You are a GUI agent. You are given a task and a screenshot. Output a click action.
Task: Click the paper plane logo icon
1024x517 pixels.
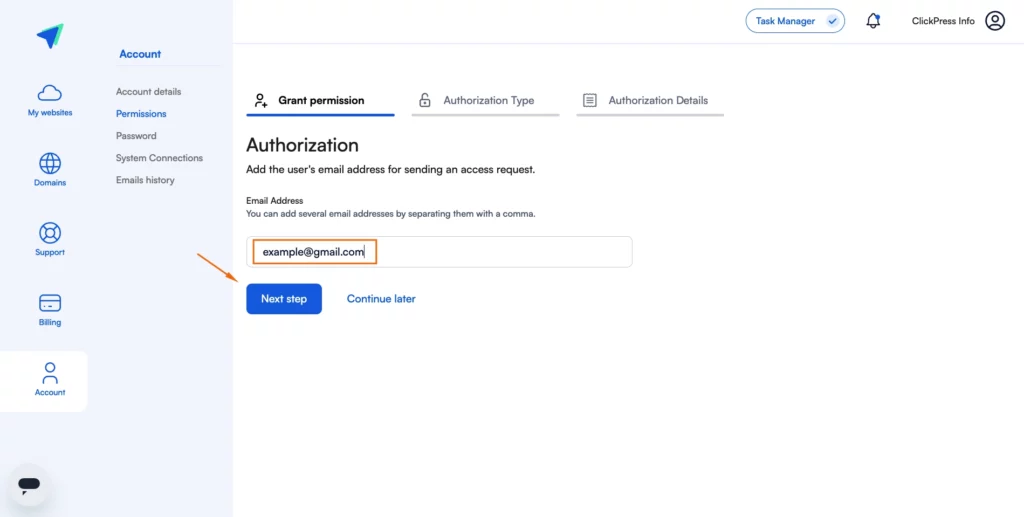tap(50, 36)
